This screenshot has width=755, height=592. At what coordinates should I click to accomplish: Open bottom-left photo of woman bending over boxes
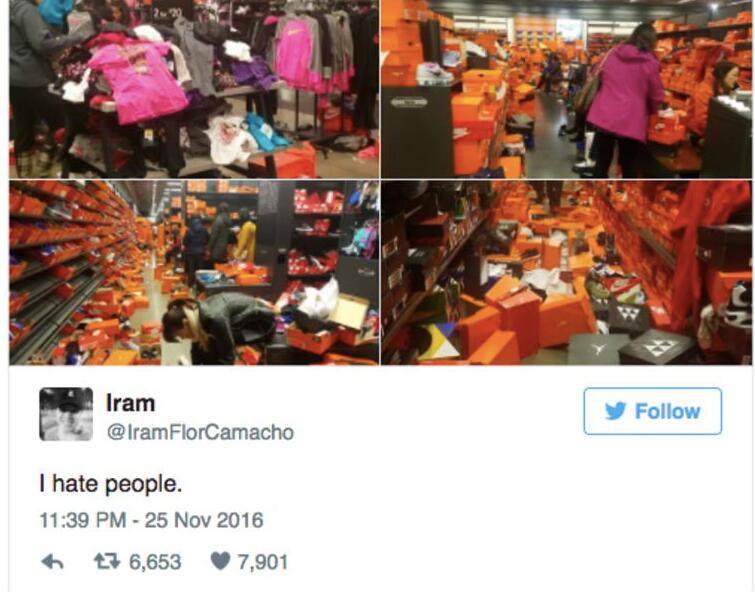(x=194, y=273)
